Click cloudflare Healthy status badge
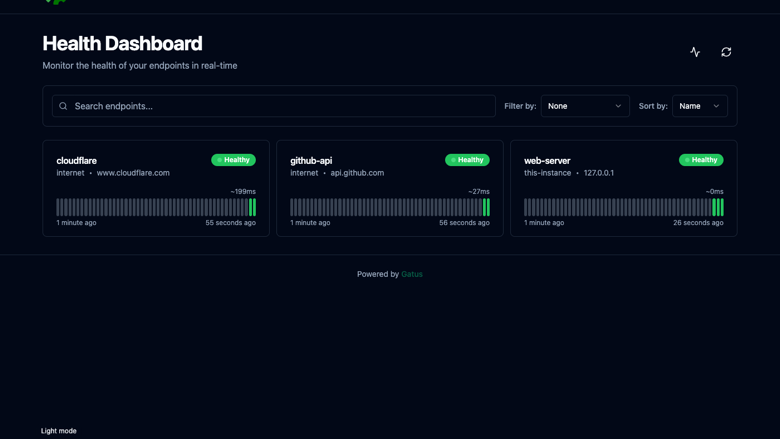 click(x=233, y=160)
